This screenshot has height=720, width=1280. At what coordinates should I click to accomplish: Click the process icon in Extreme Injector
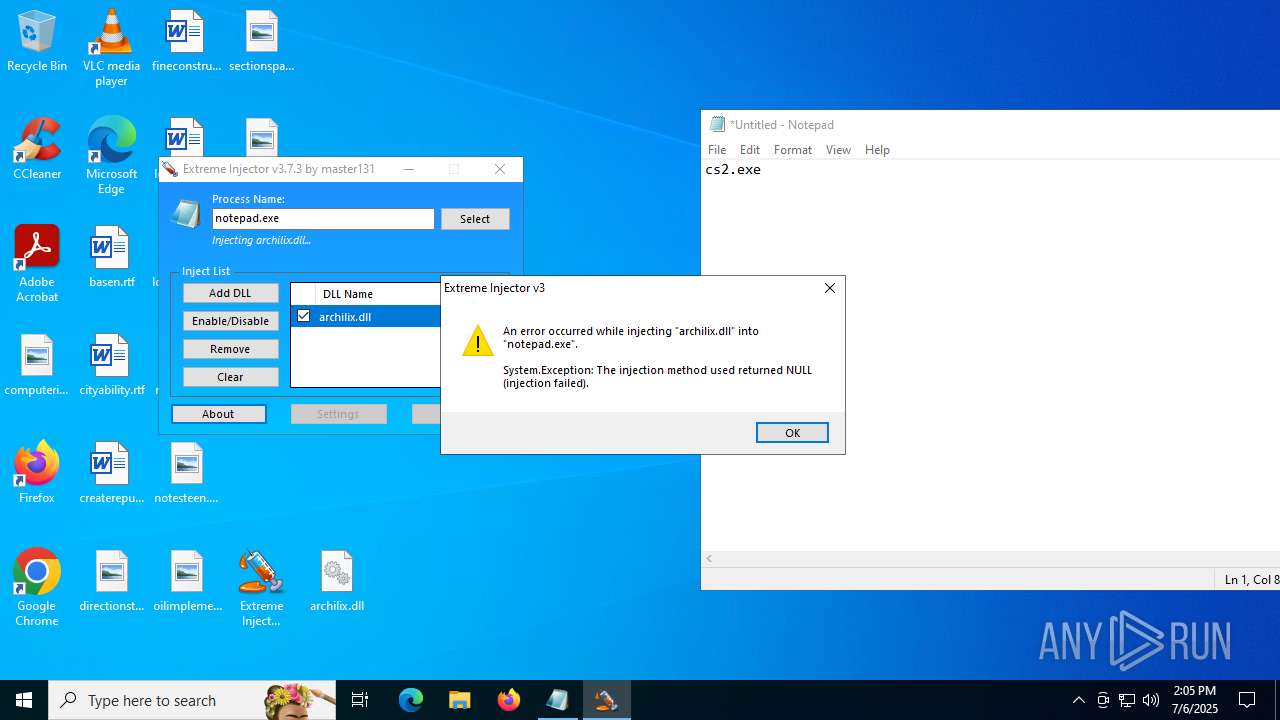coord(186,214)
